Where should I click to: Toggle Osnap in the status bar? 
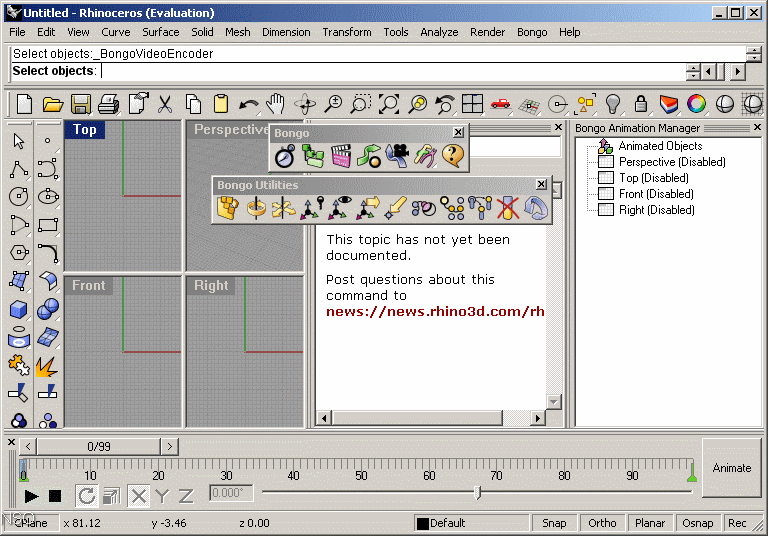pos(697,523)
